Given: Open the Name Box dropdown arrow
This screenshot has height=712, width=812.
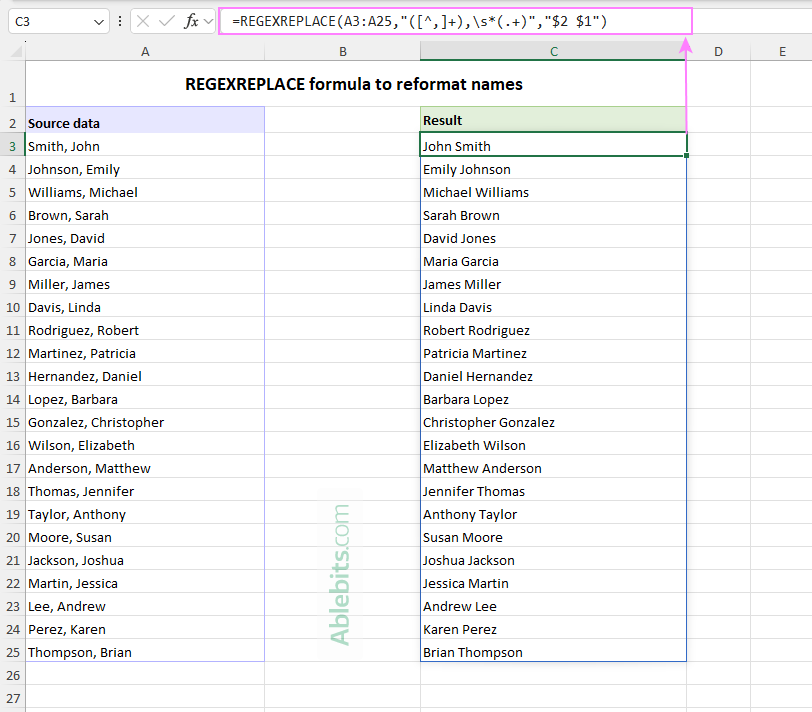Looking at the screenshot, I should [x=98, y=22].
